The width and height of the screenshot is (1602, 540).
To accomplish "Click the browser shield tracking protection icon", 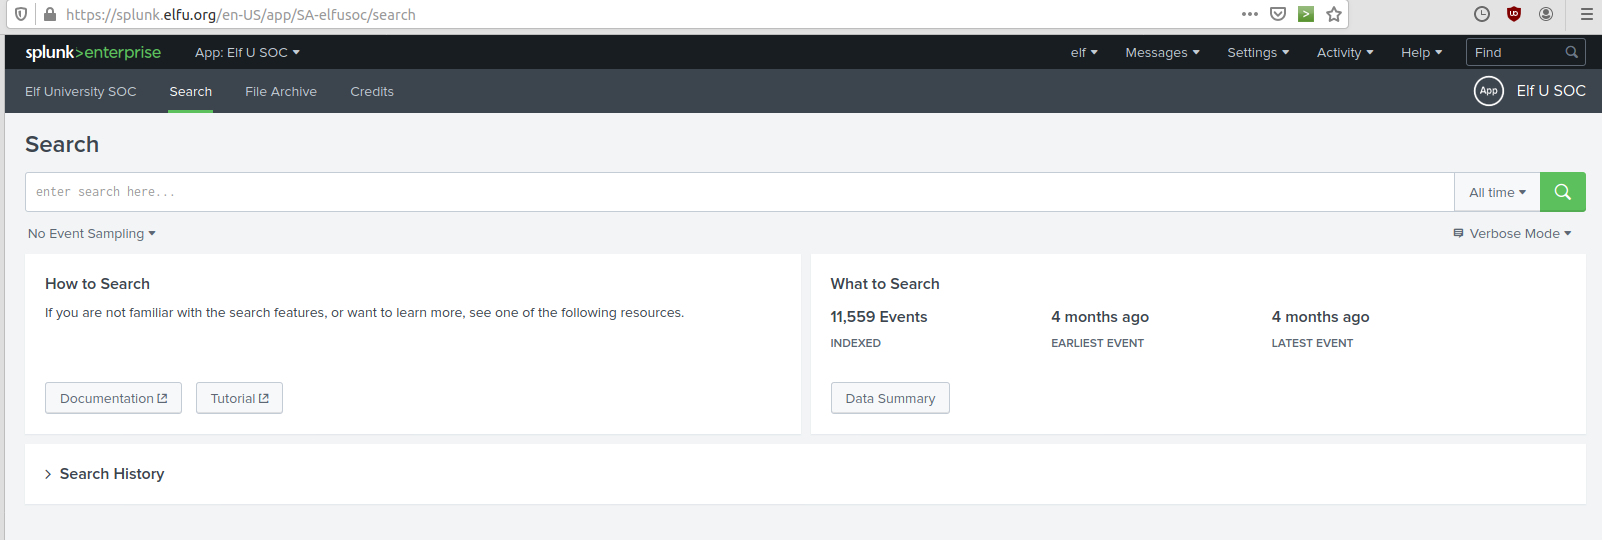I will pos(21,14).
